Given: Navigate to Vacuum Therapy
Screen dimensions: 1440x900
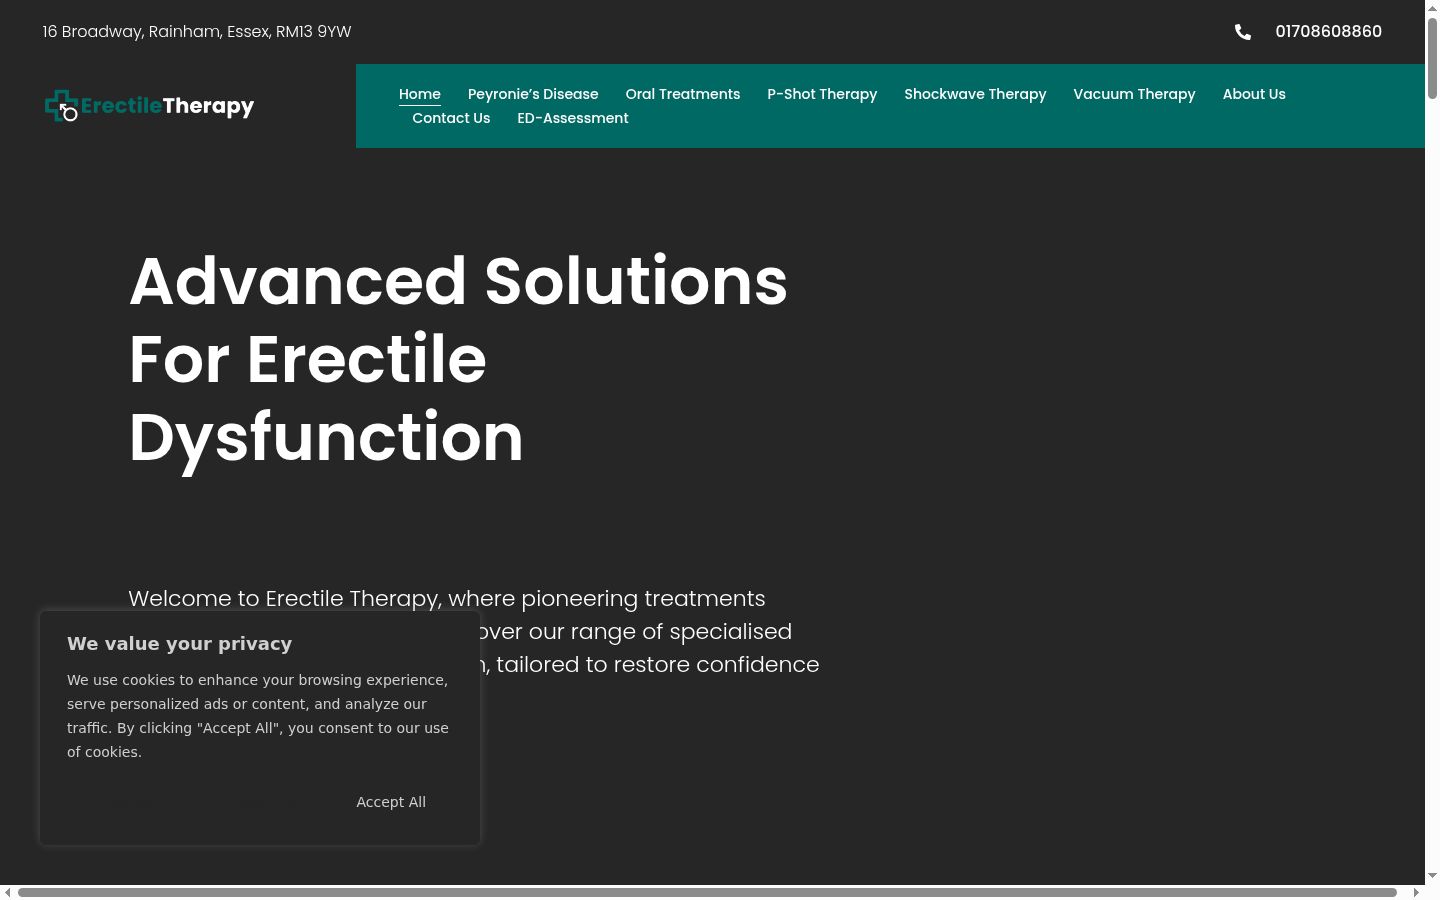Looking at the screenshot, I should 1134,94.
